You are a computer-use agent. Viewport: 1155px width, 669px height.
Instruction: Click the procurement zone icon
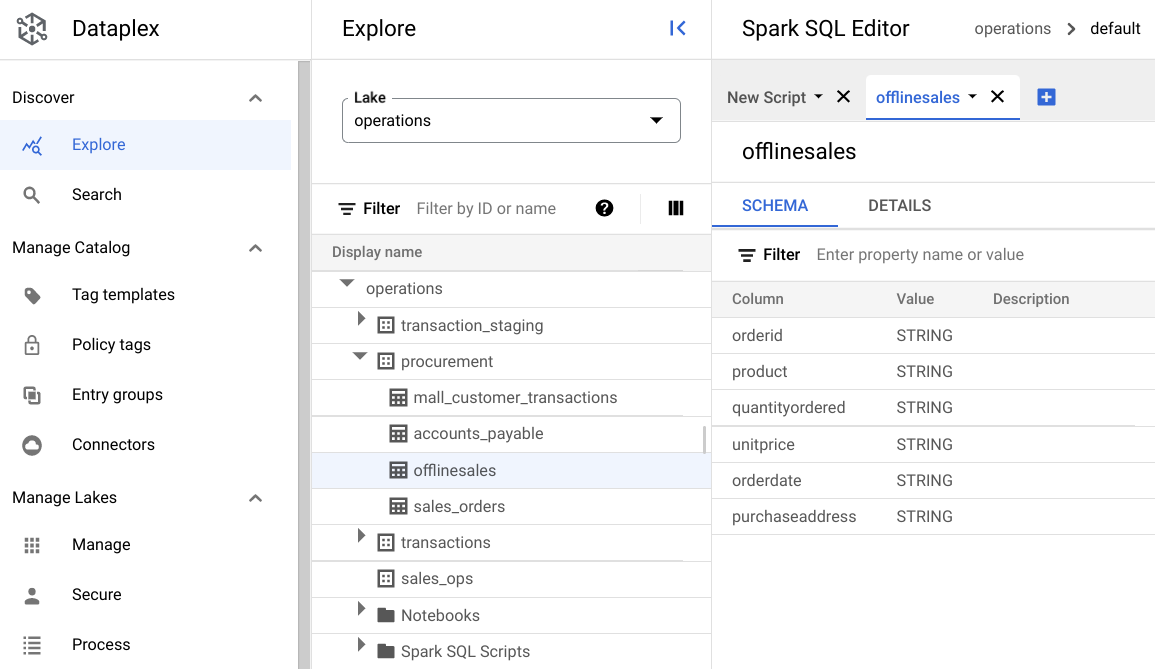pos(386,362)
